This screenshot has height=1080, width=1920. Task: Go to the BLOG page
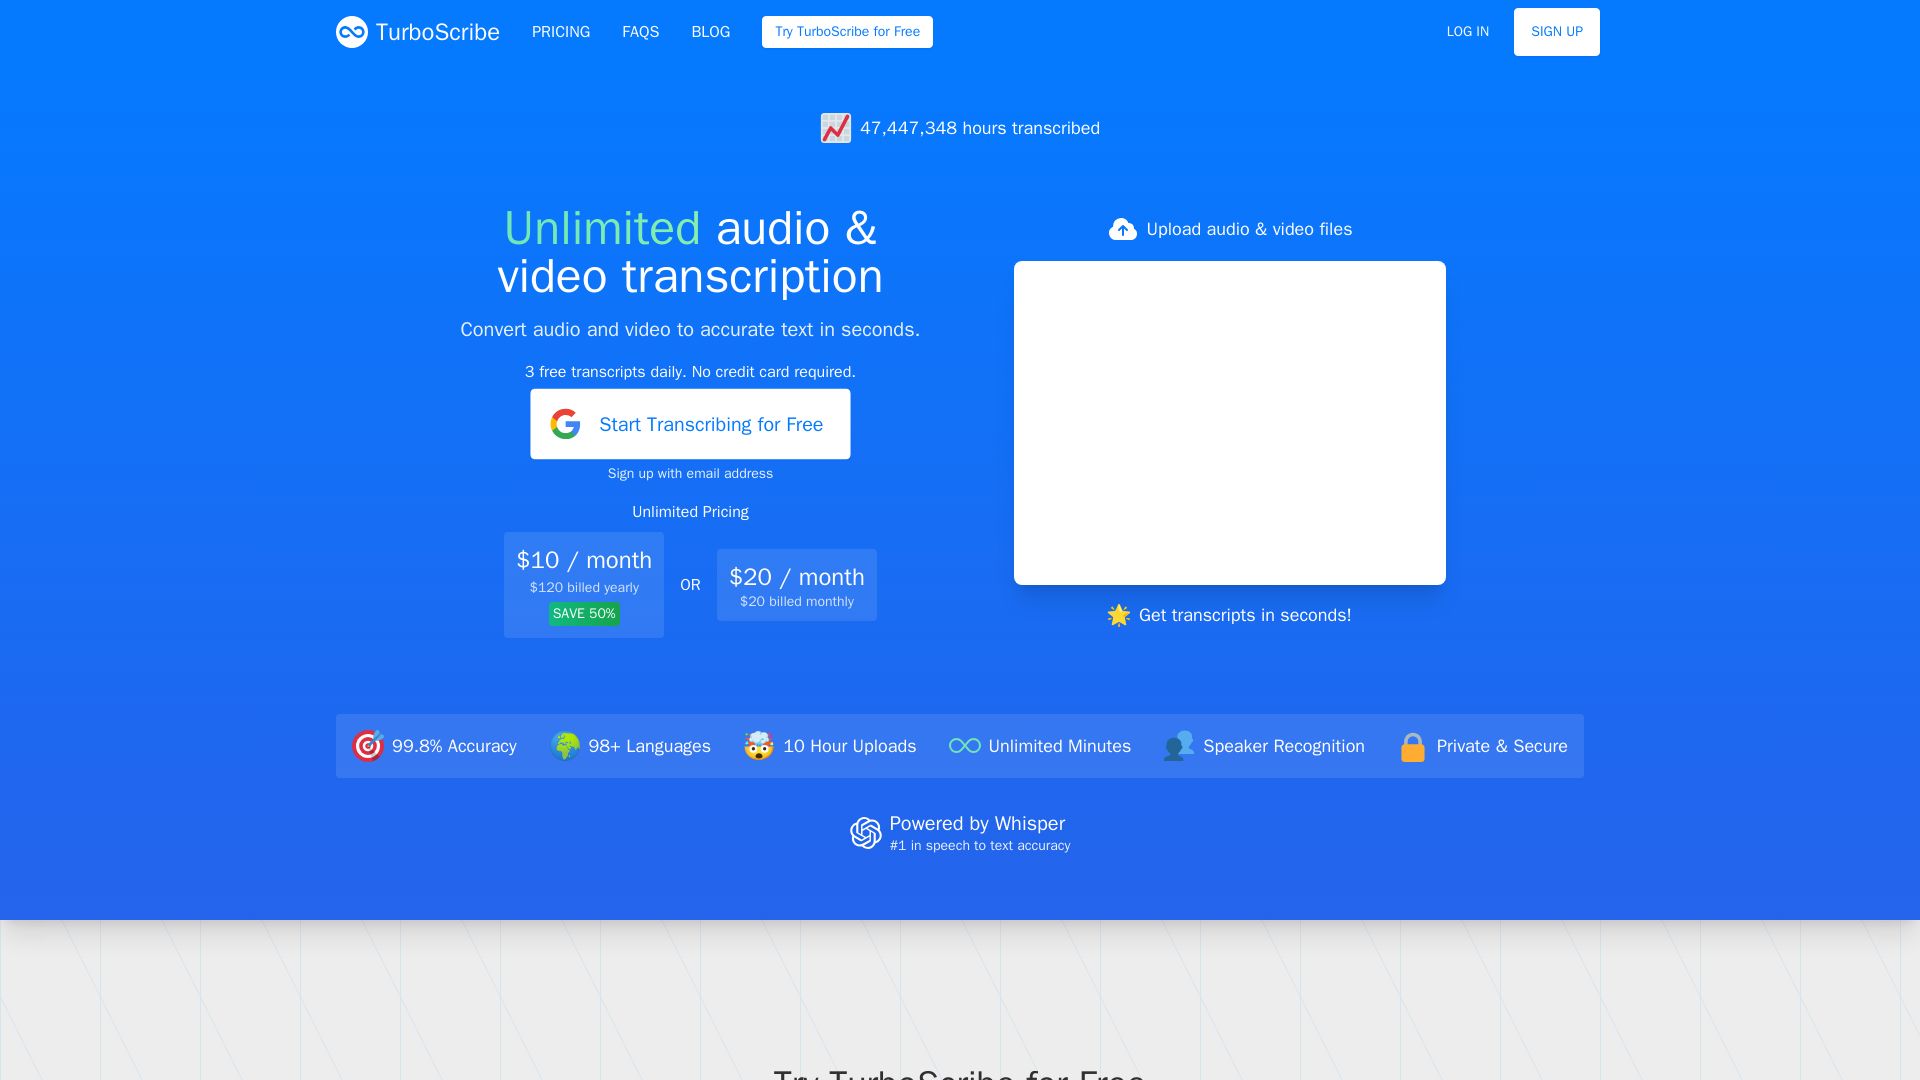coord(711,32)
